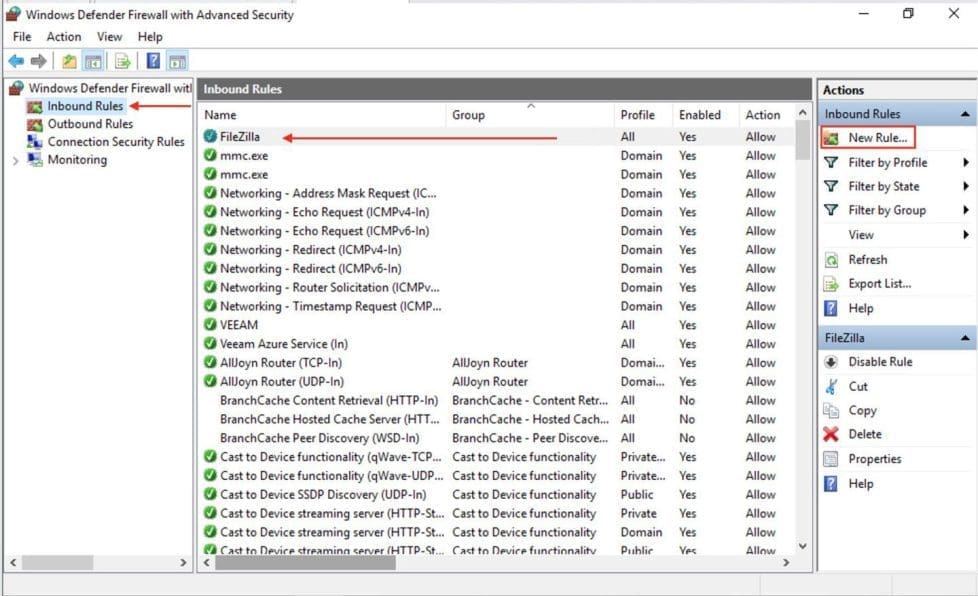Open the View menu in menu bar
This screenshot has height=596, width=978.
tap(110, 37)
